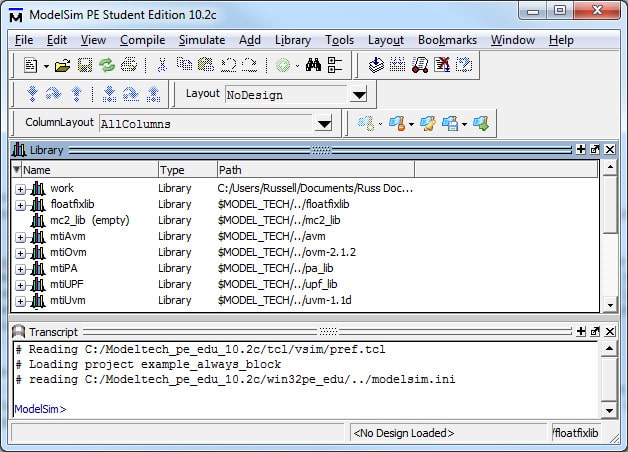Open the File menu

[x=24, y=40]
